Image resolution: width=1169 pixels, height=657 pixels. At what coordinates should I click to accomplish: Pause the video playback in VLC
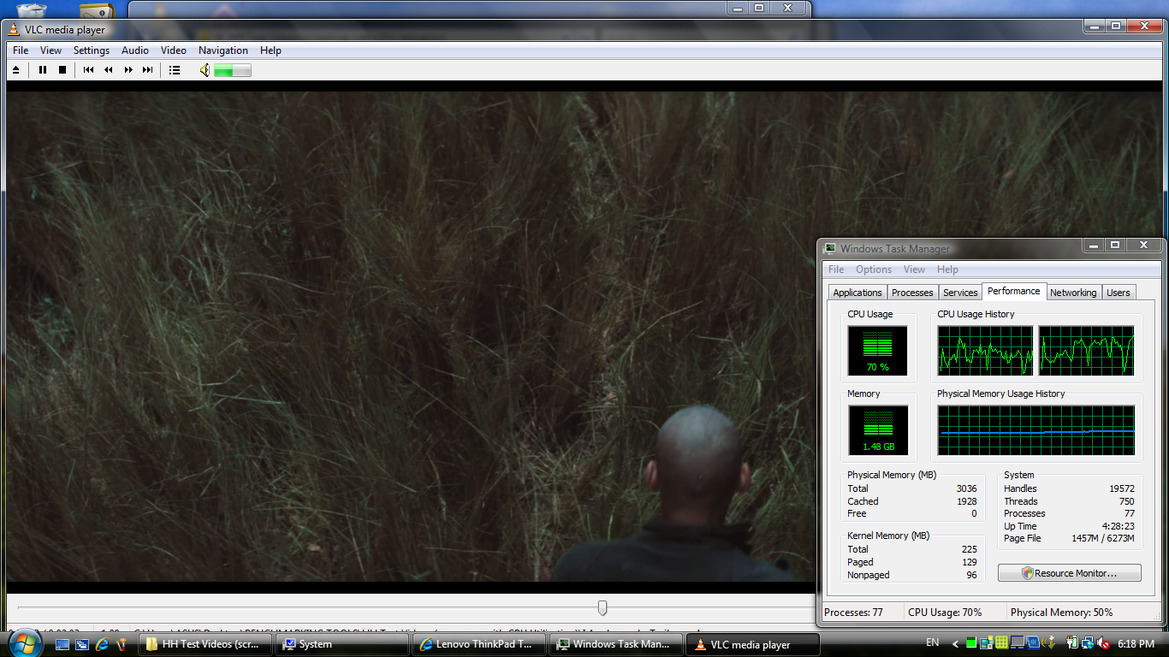42,70
